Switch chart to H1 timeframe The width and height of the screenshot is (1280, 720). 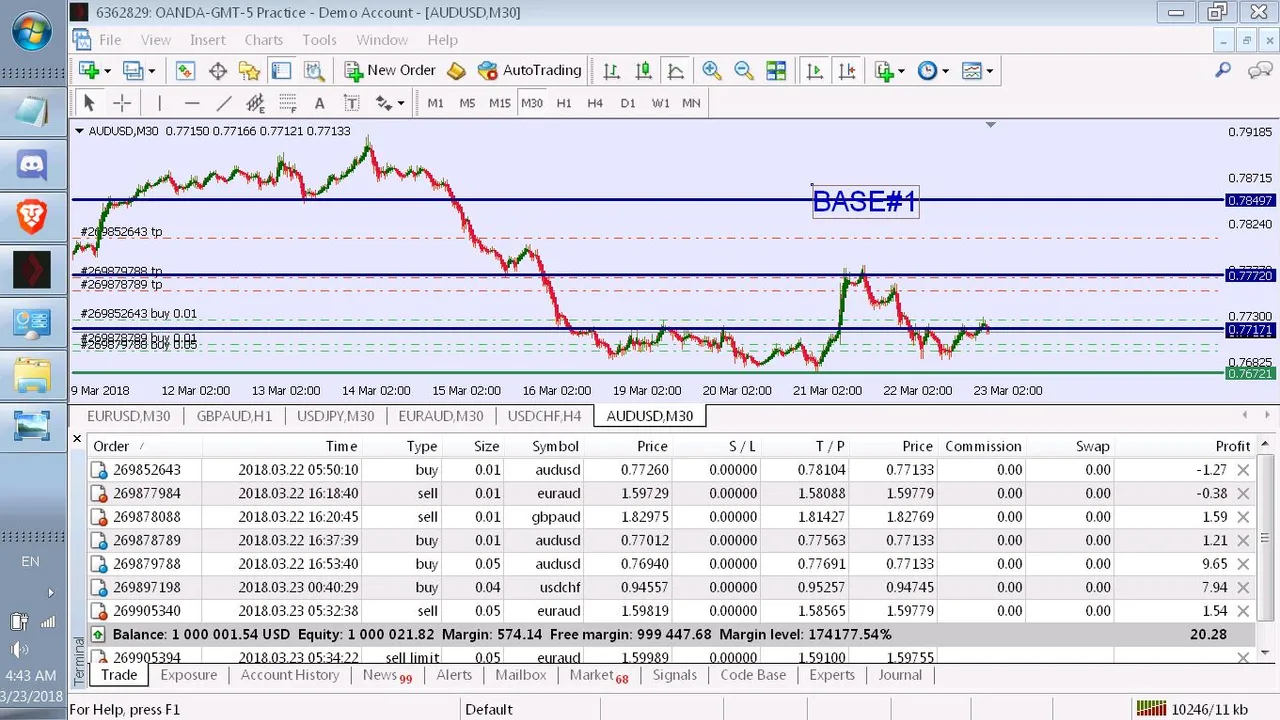click(564, 102)
